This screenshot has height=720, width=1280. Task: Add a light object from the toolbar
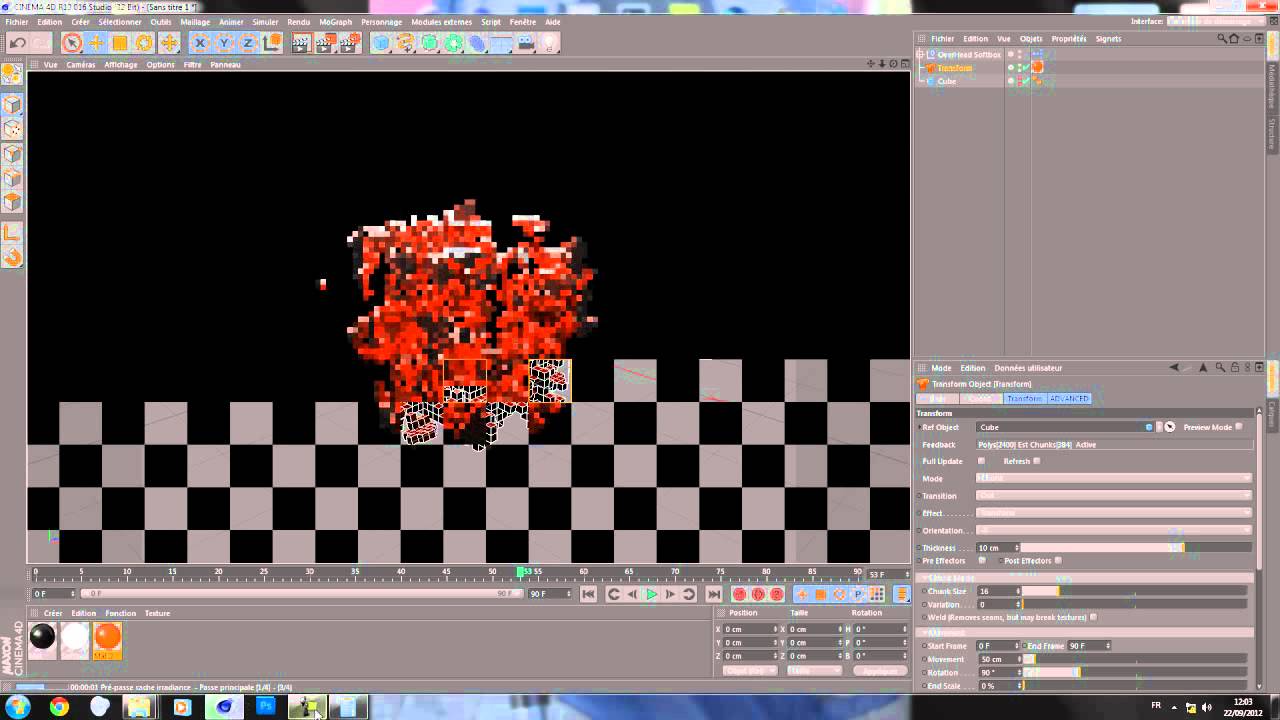(x=549, y=43)
